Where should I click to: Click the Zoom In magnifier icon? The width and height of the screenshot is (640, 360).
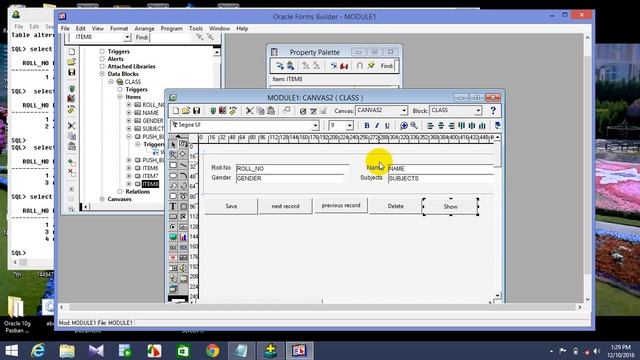(404, 125)
